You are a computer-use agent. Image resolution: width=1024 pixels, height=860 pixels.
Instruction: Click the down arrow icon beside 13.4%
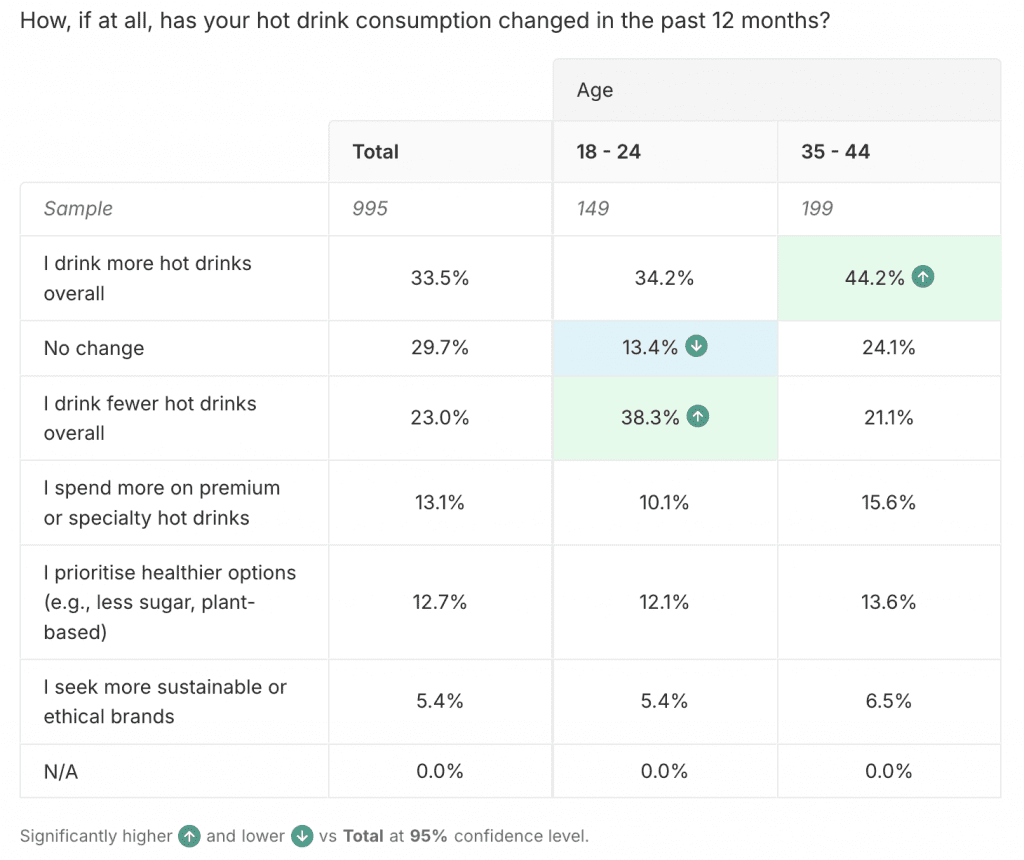click(698, 347)
